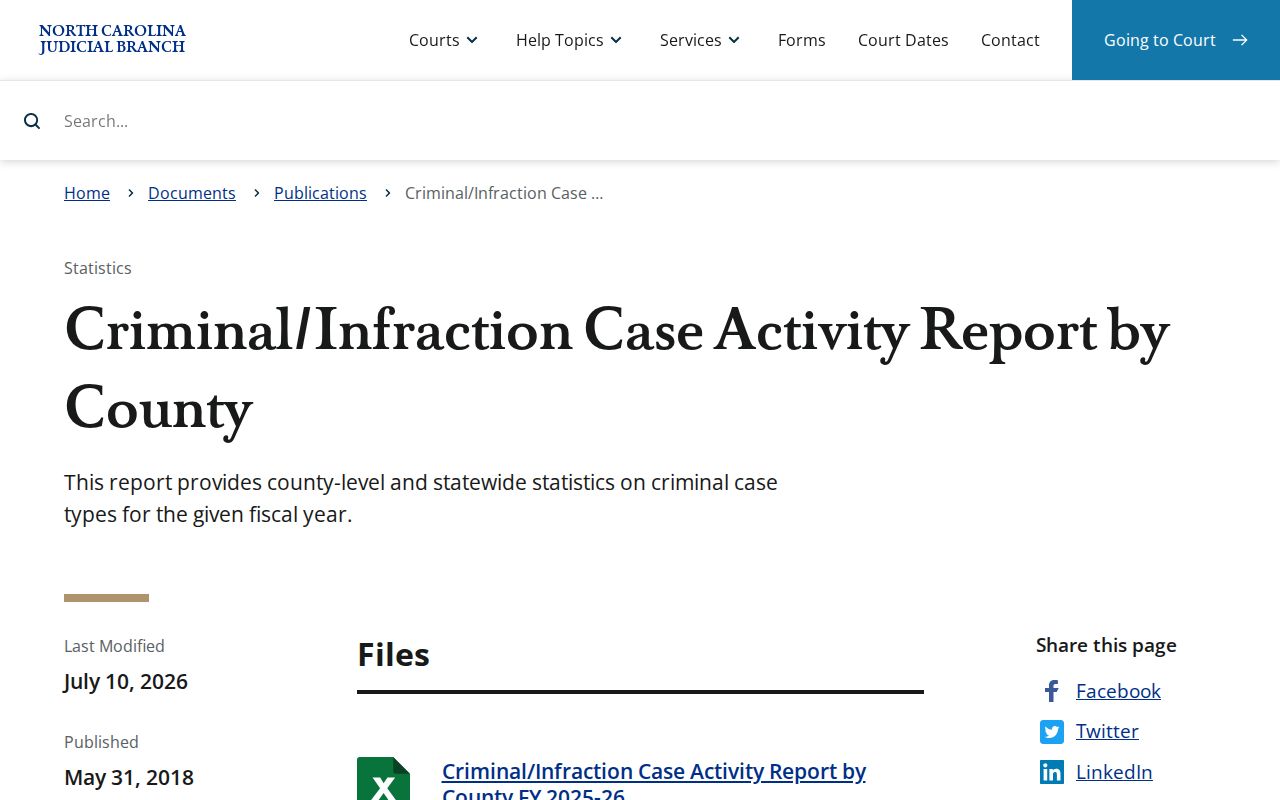Viewport: 1280px width, 800px height.
Task: Expand the Courts dropdown menu
Action: [x=443, y=40]
